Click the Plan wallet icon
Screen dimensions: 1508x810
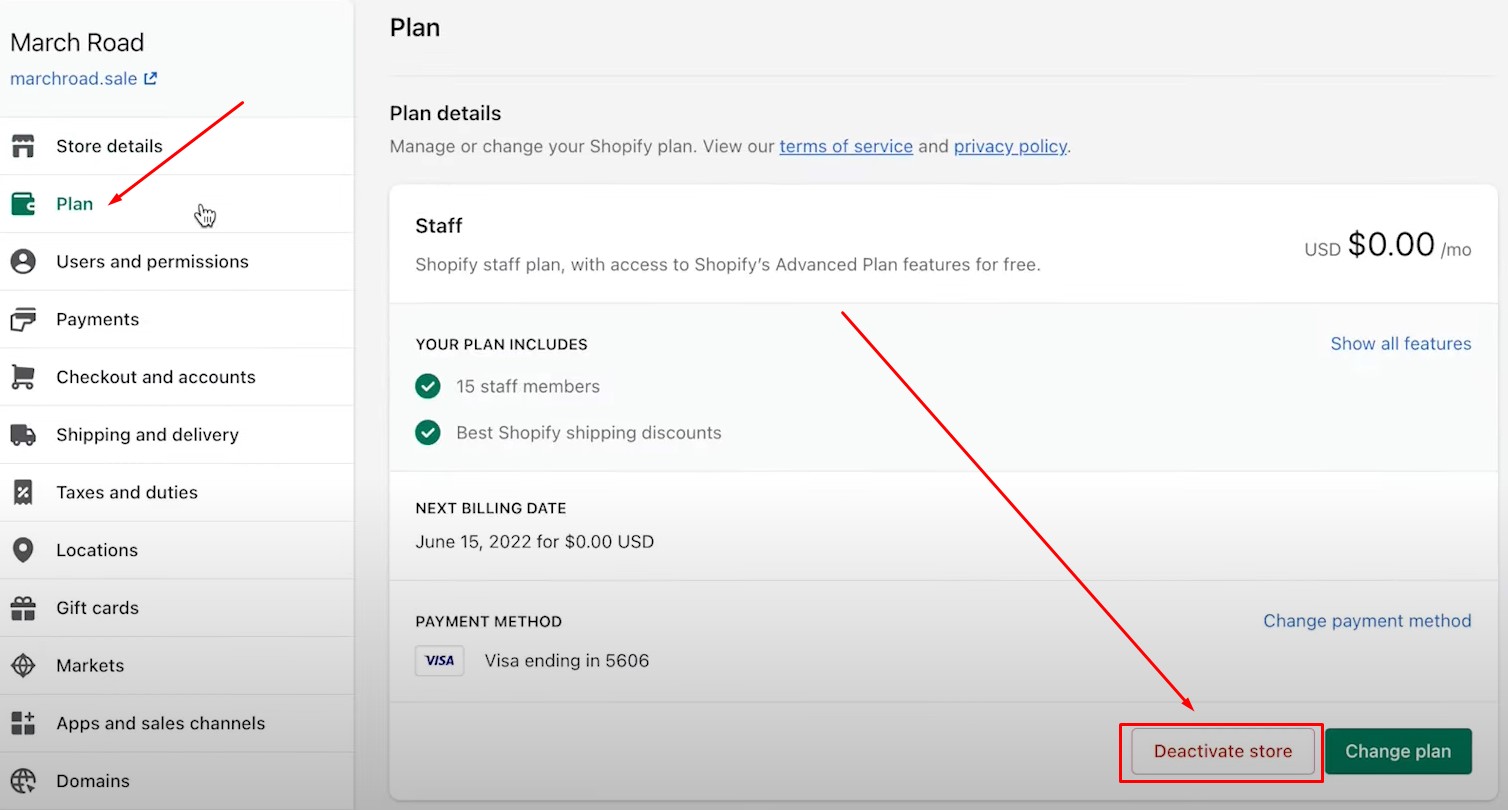(23, 204)
